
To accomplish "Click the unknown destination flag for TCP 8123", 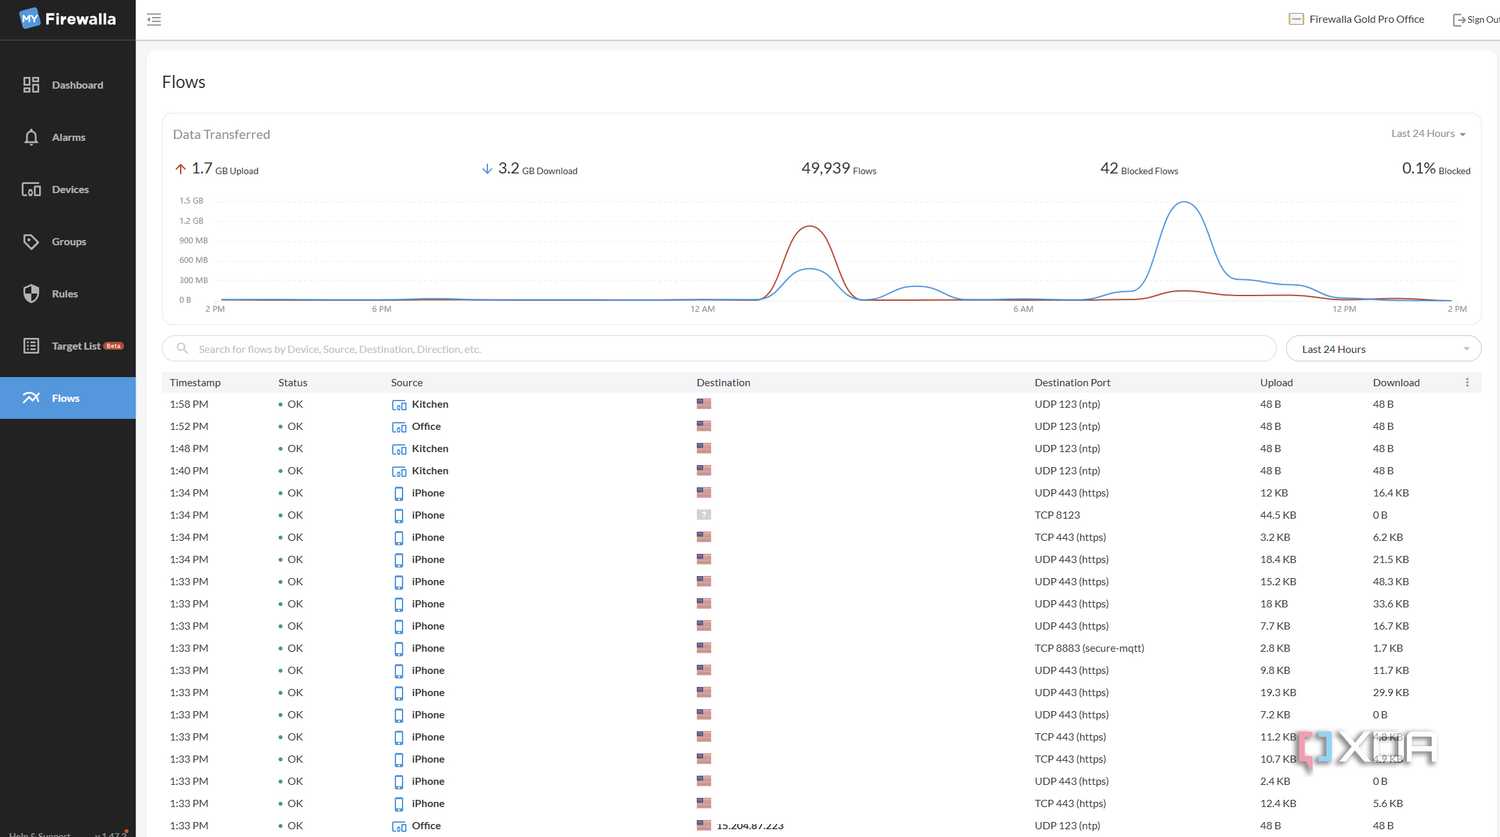I will (704, 515).
